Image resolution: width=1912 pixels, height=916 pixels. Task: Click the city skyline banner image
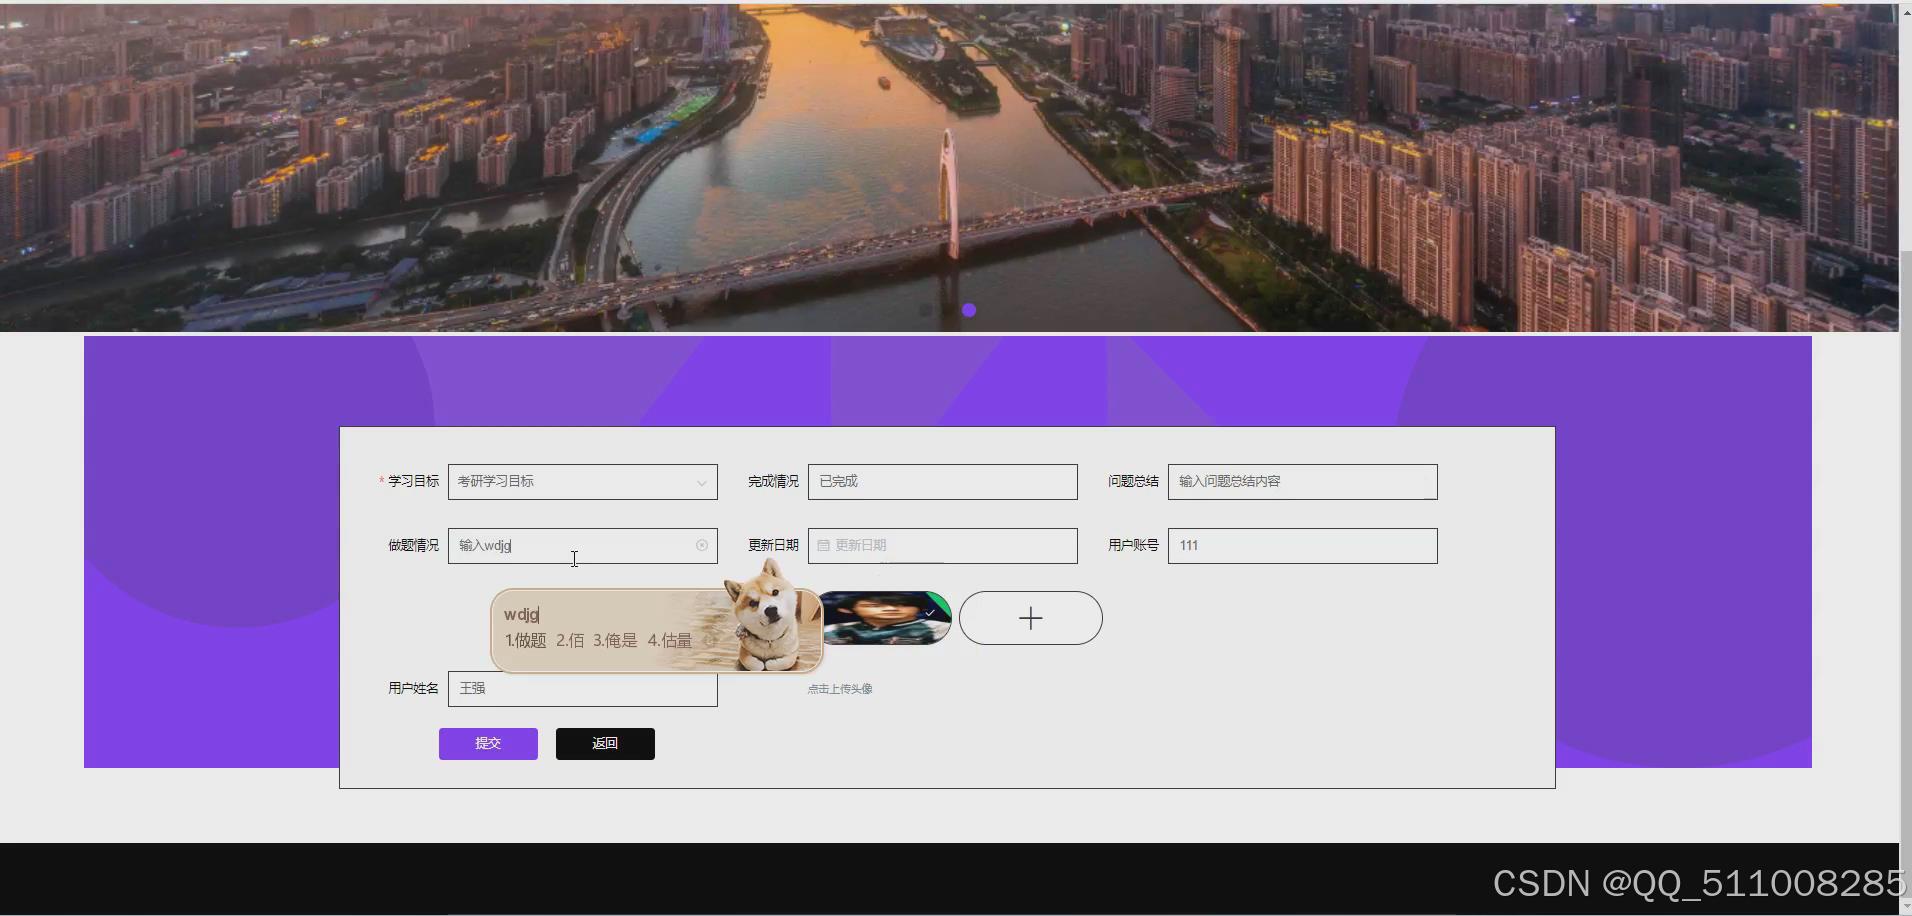point(949,167)
